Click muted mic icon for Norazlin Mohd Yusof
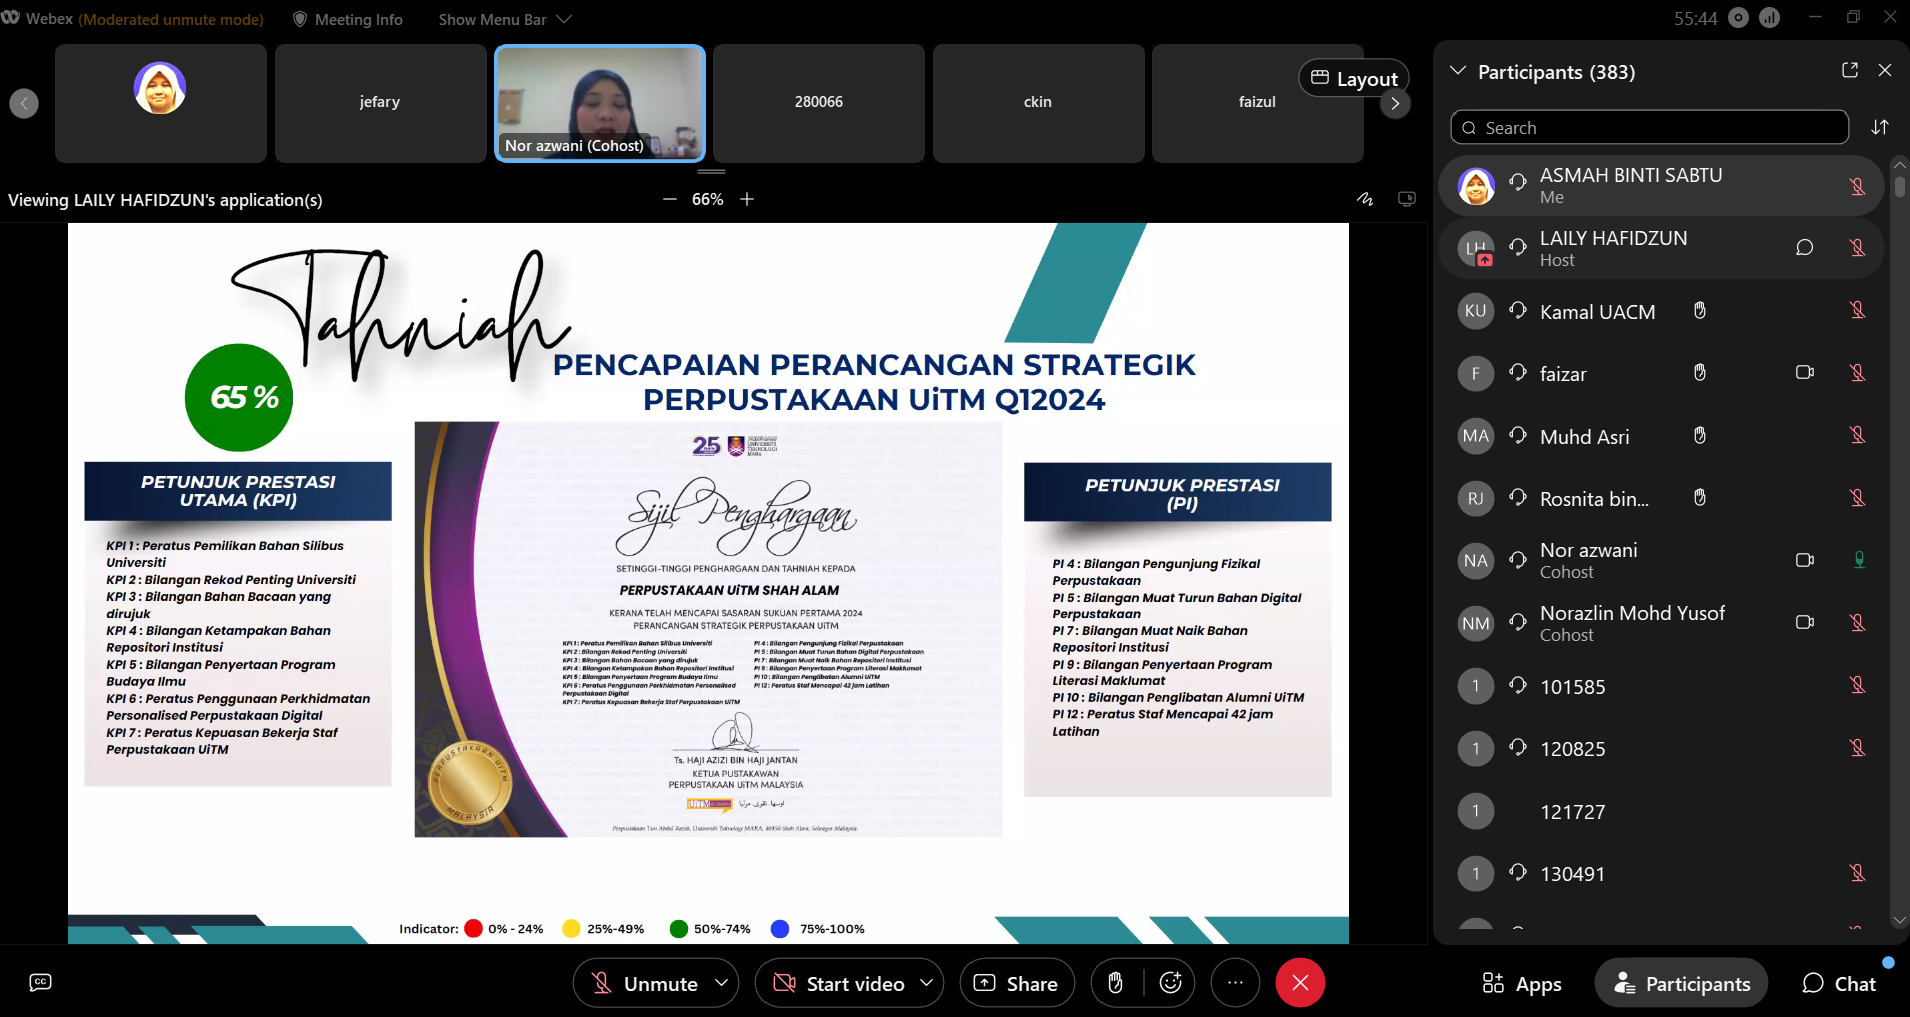 pos(1858,623)
